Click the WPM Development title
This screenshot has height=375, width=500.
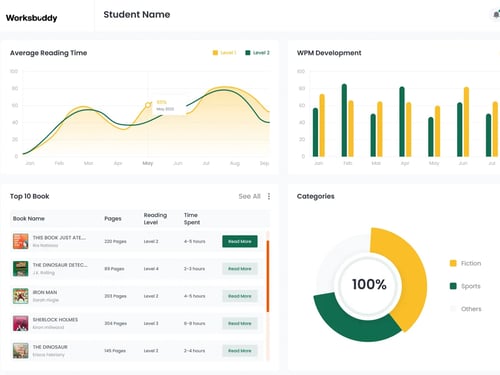[329, 53]
